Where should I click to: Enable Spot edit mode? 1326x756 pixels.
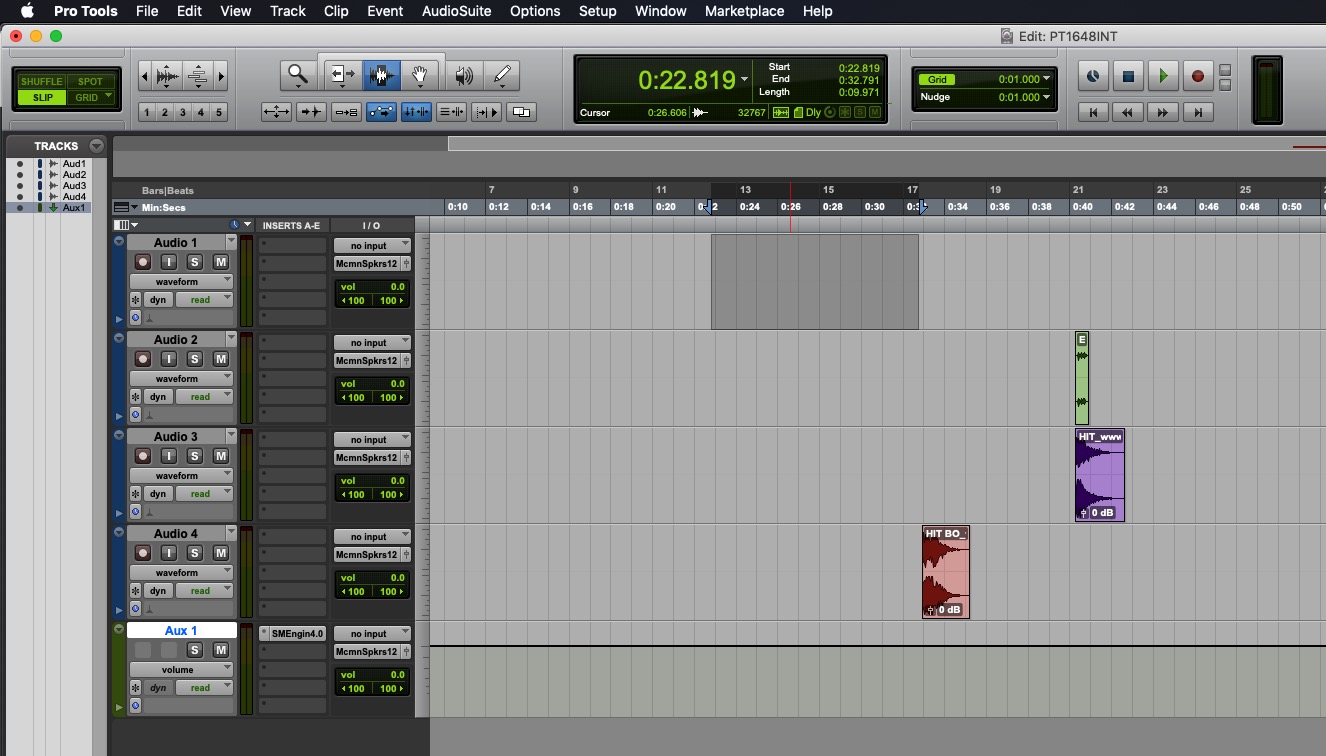[x=91, y=81]
